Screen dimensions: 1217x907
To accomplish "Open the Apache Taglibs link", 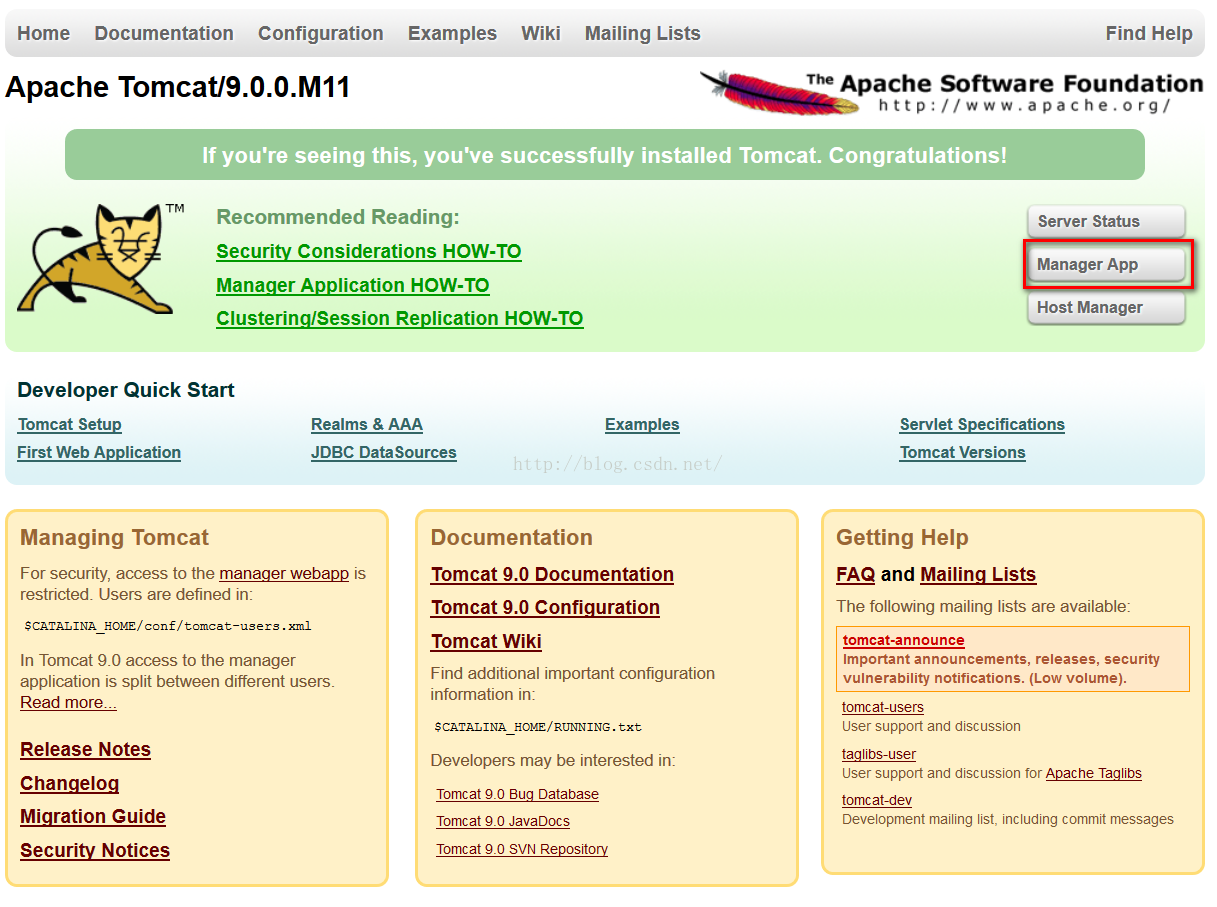I will (x=1094, y=773).
